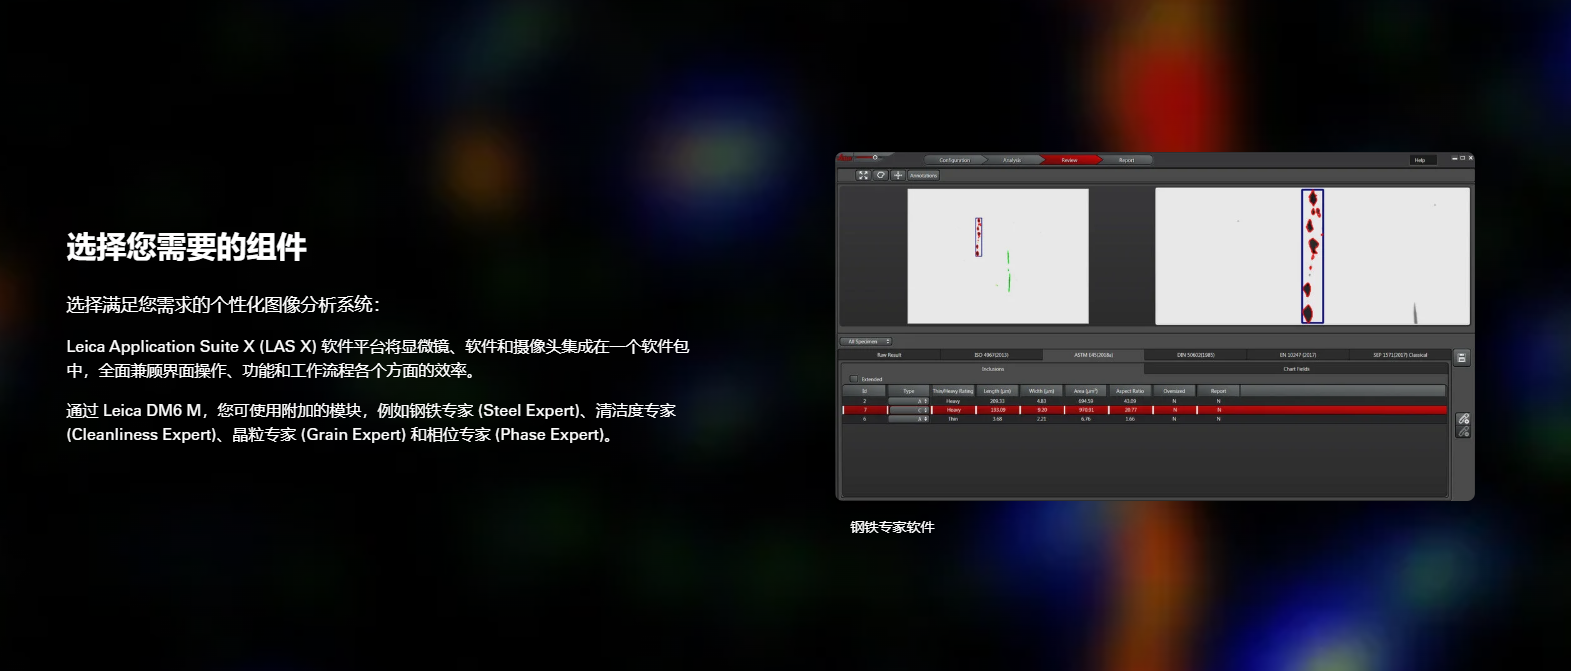Open the SEP 1571 Classical tab
Viewport: 1571px width, 671px height.
pos(1399,355)
